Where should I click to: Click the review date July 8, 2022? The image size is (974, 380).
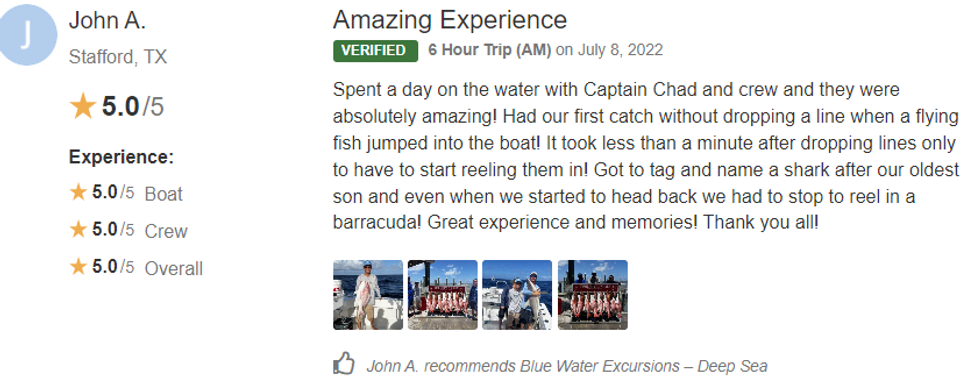(620, 50)
